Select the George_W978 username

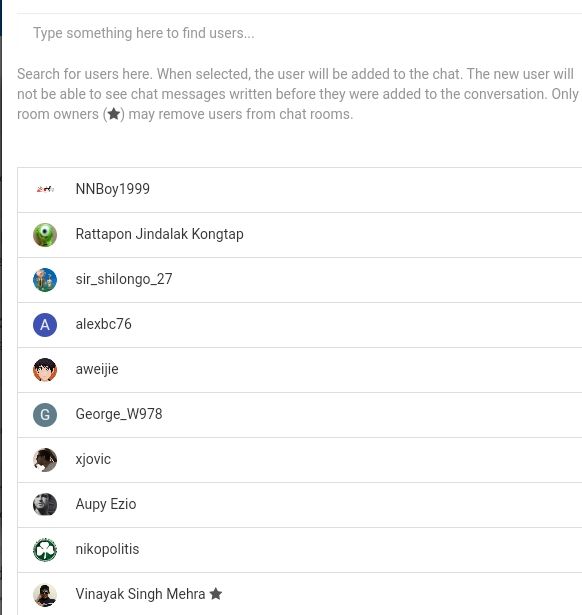(119, 414)
